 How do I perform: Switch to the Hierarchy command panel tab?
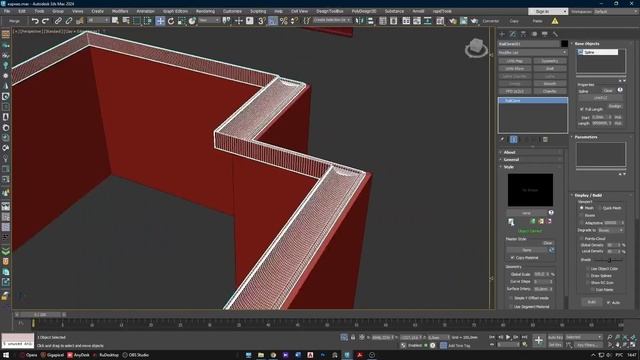pyautogui.click(x=523, y=34)
